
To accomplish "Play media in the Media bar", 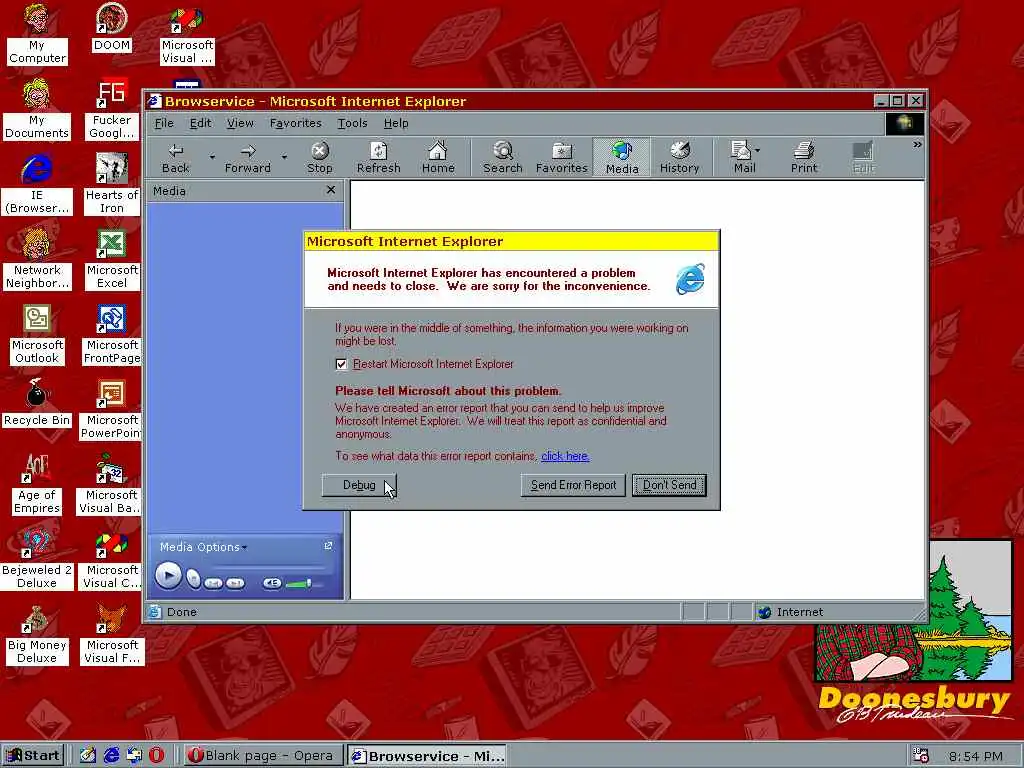I will coord(168,576).
